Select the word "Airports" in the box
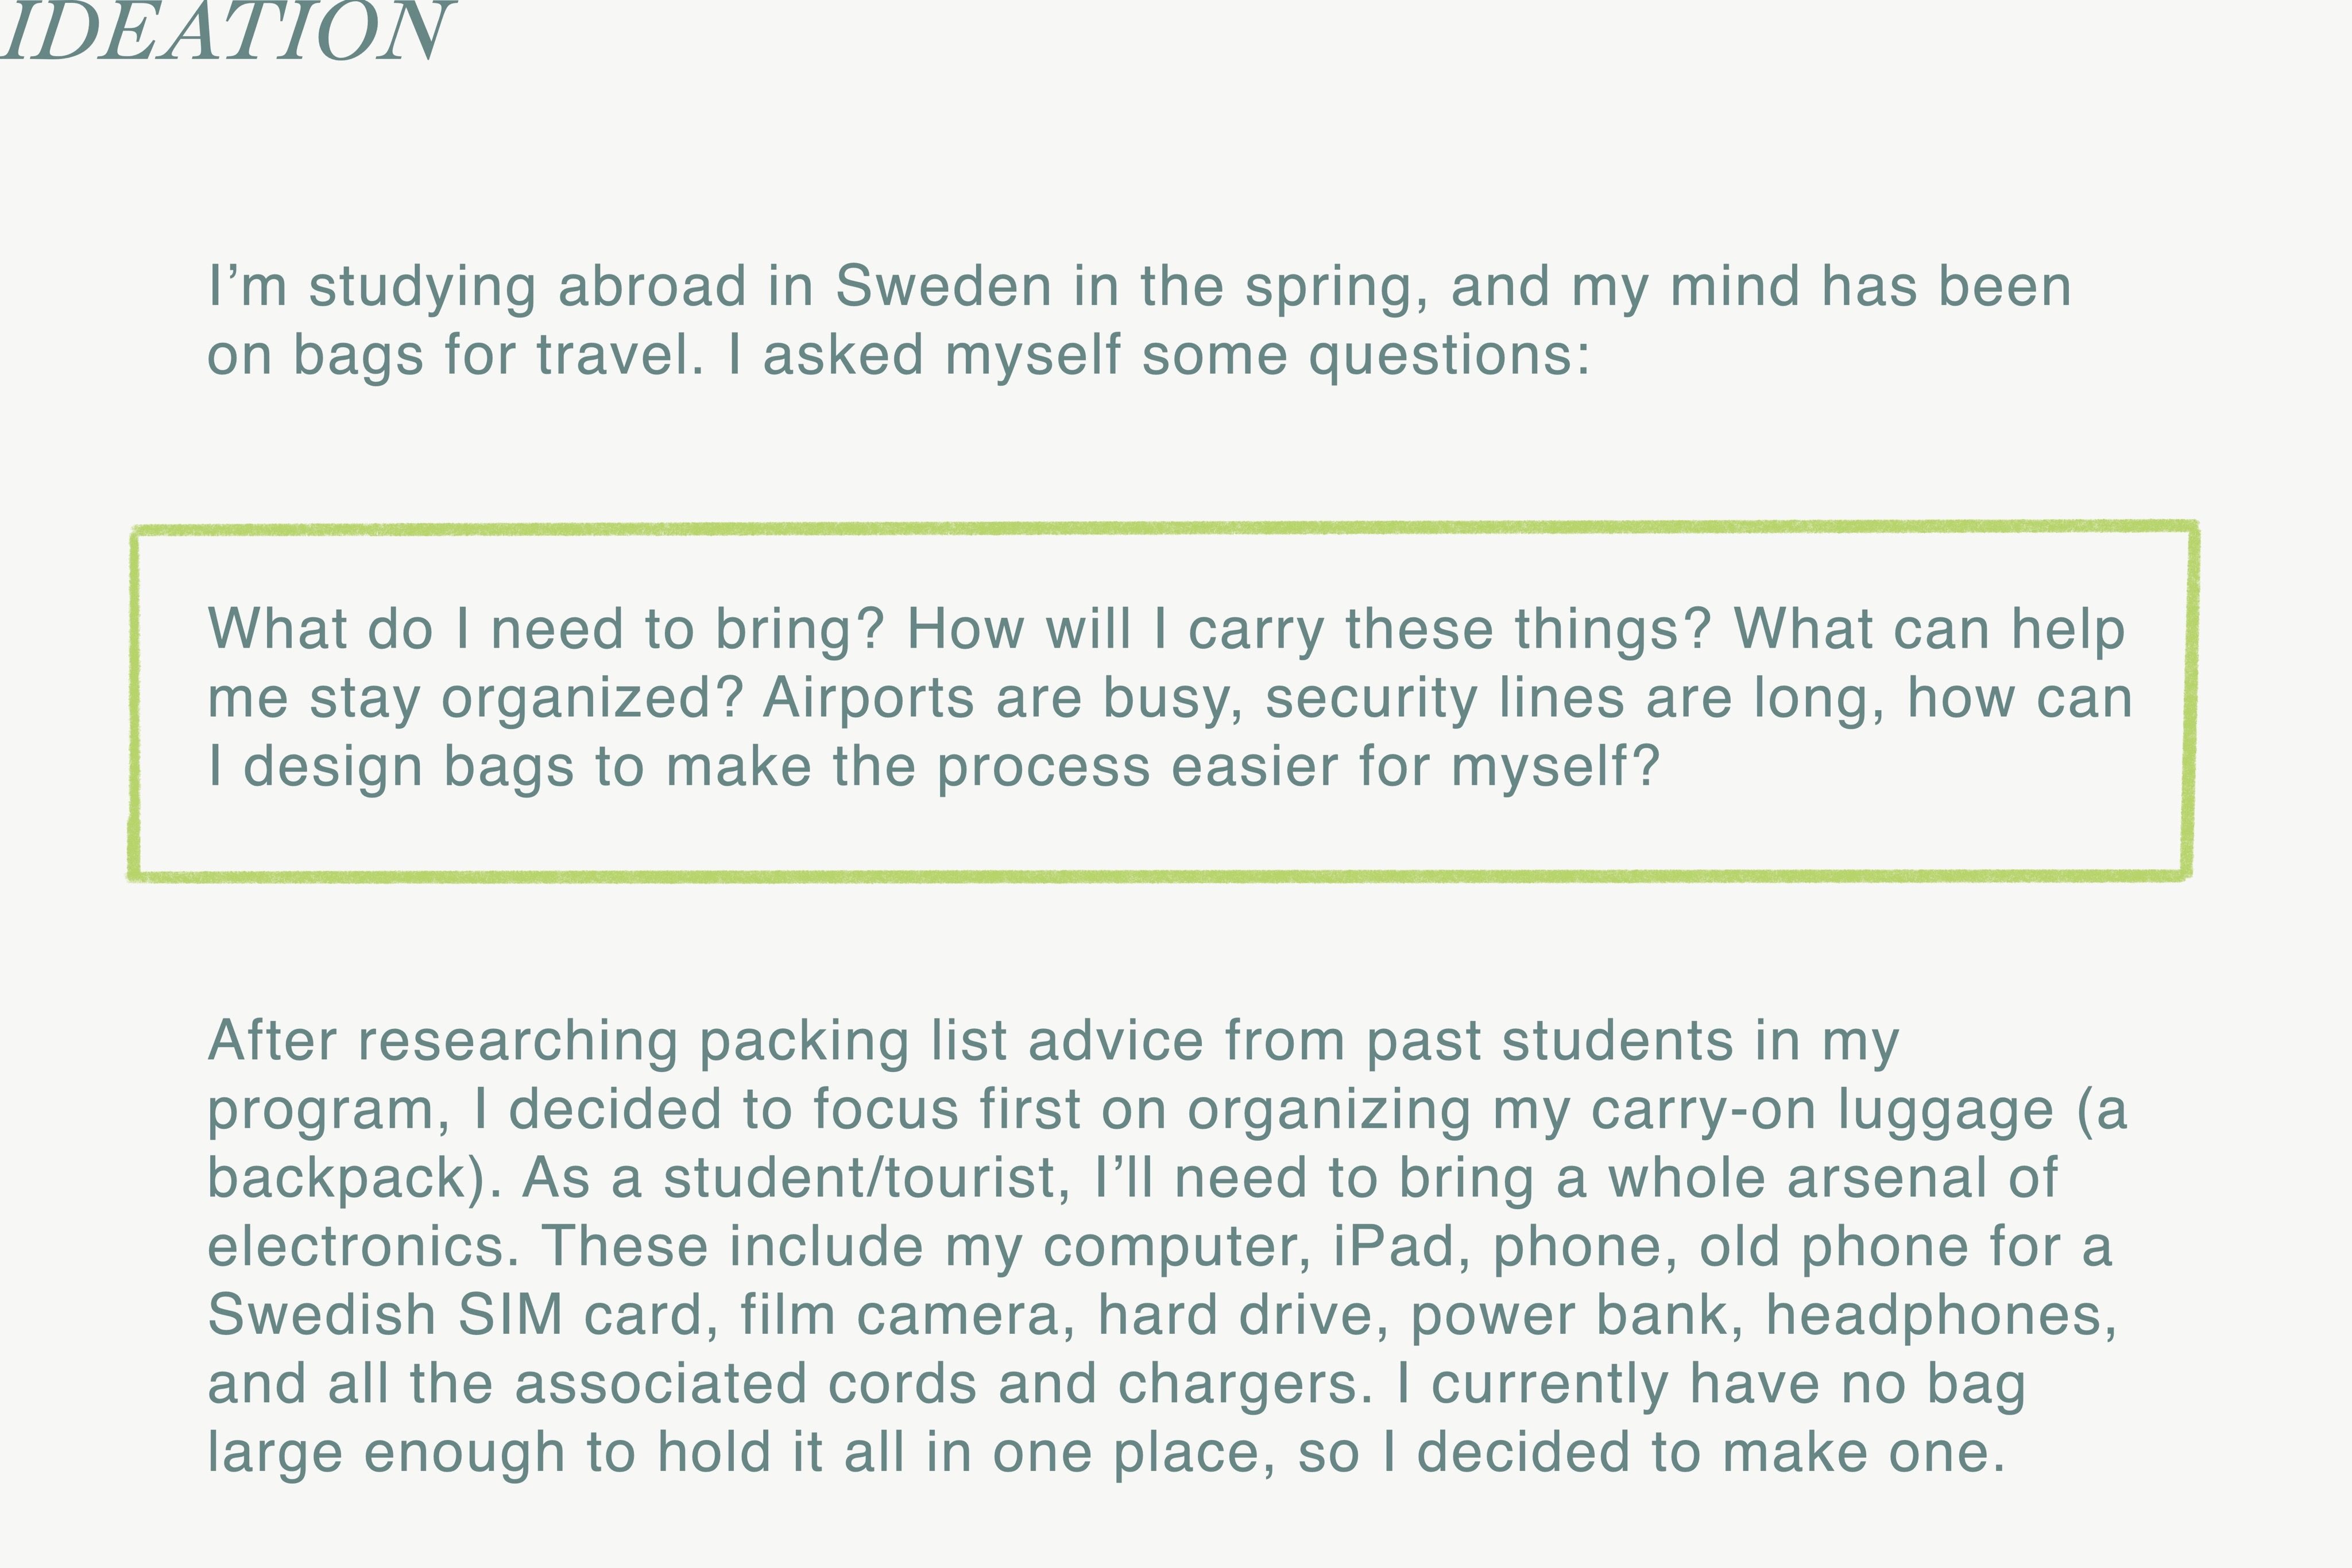 point(868,697)
